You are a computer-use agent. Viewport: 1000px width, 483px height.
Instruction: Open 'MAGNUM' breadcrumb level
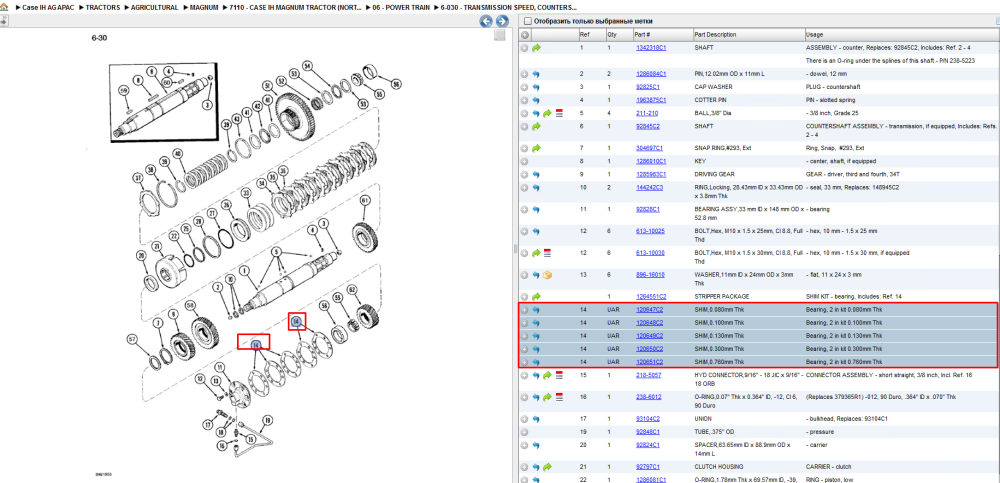click(x=205, y=8)
